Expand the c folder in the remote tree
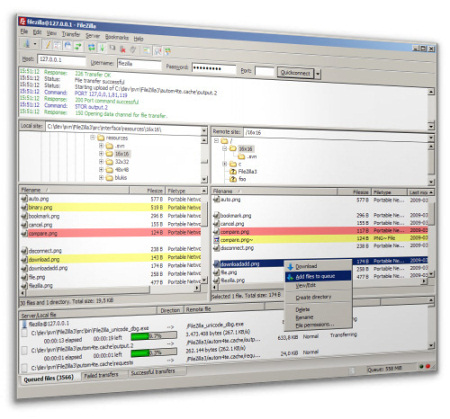Viewport: 450px width, 419px height. point(225,164)
